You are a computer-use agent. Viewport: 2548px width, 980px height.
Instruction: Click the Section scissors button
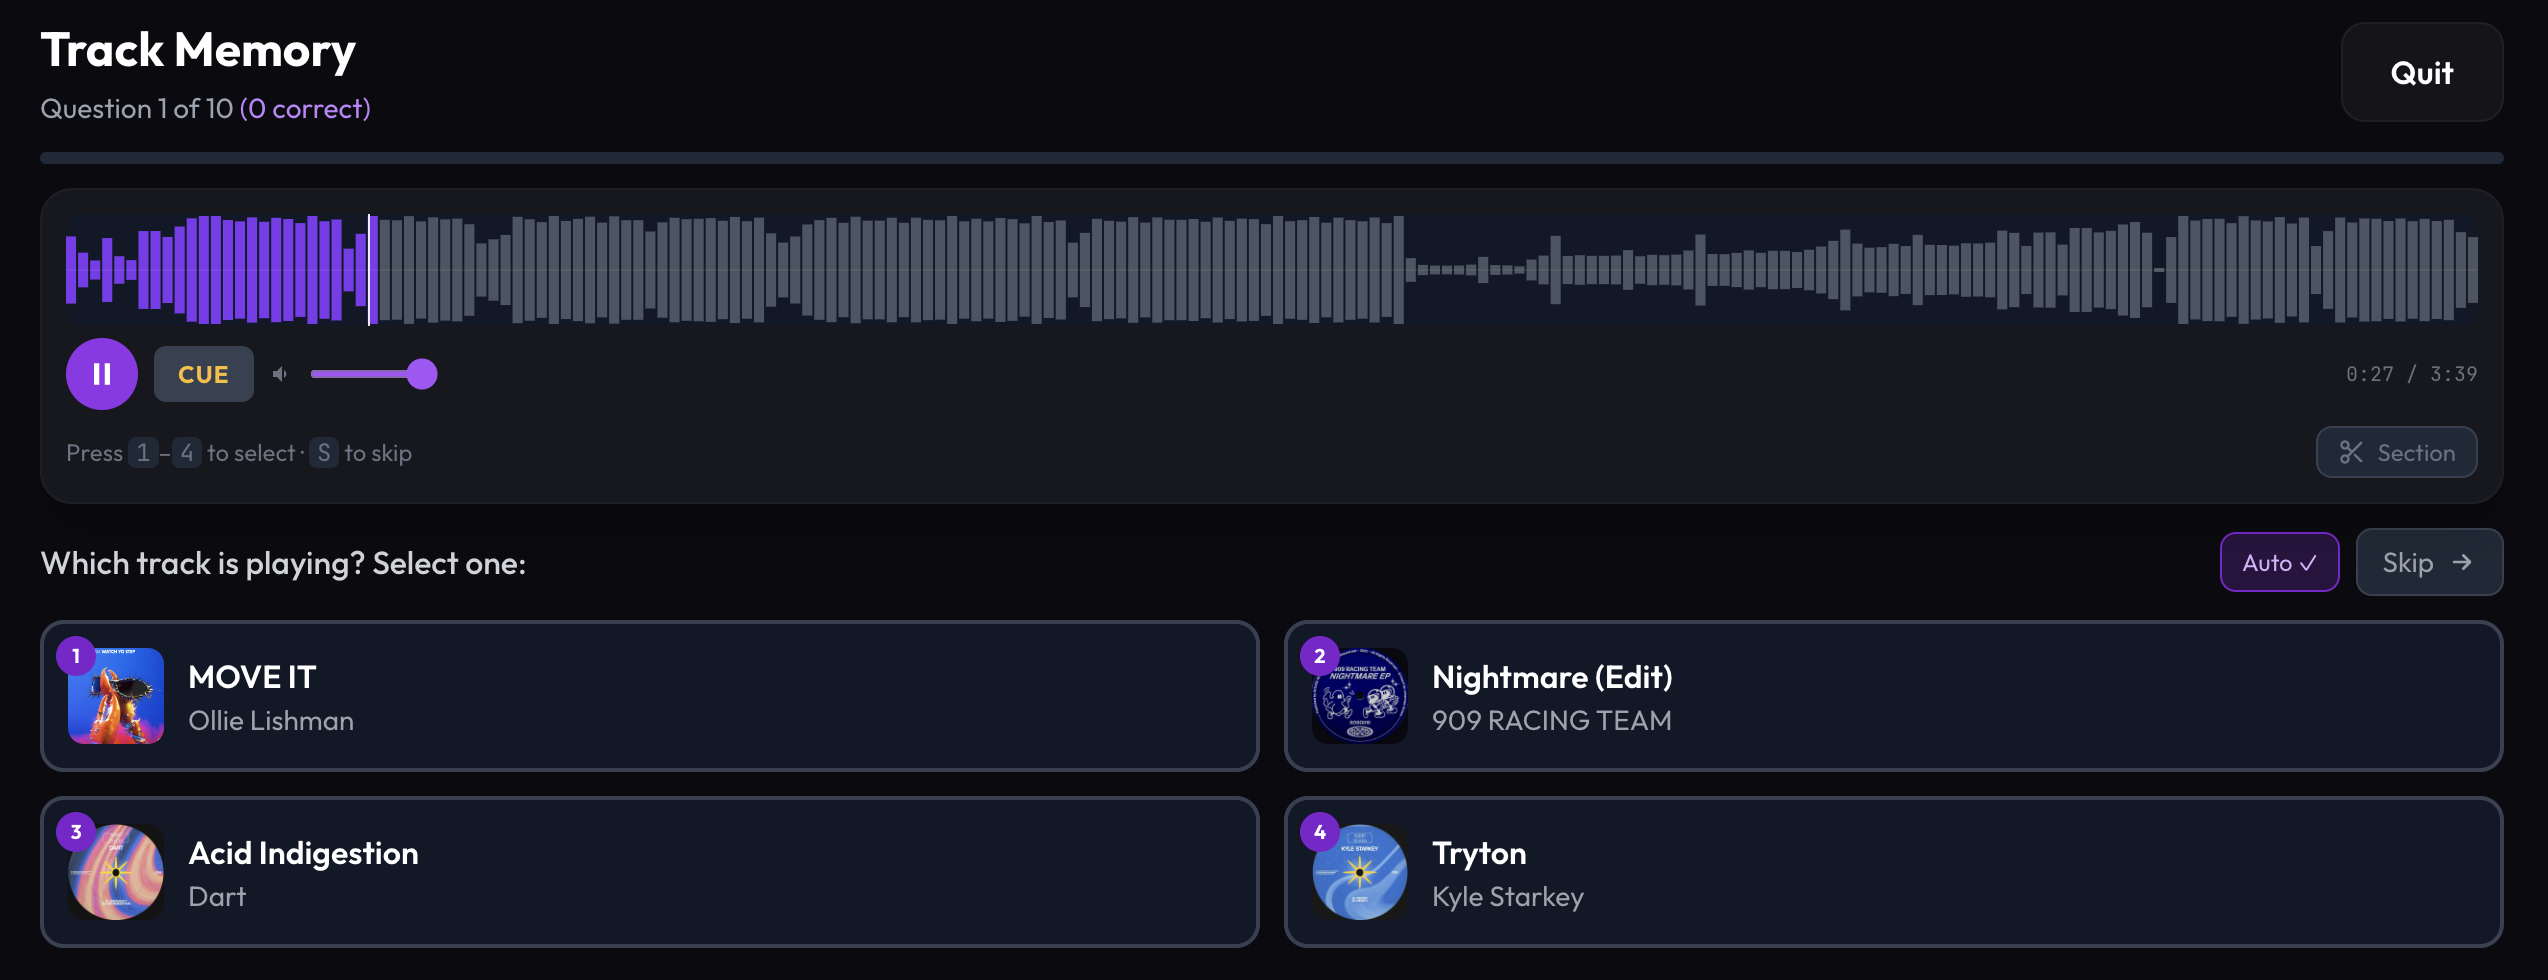click(x=2396, y=453)
